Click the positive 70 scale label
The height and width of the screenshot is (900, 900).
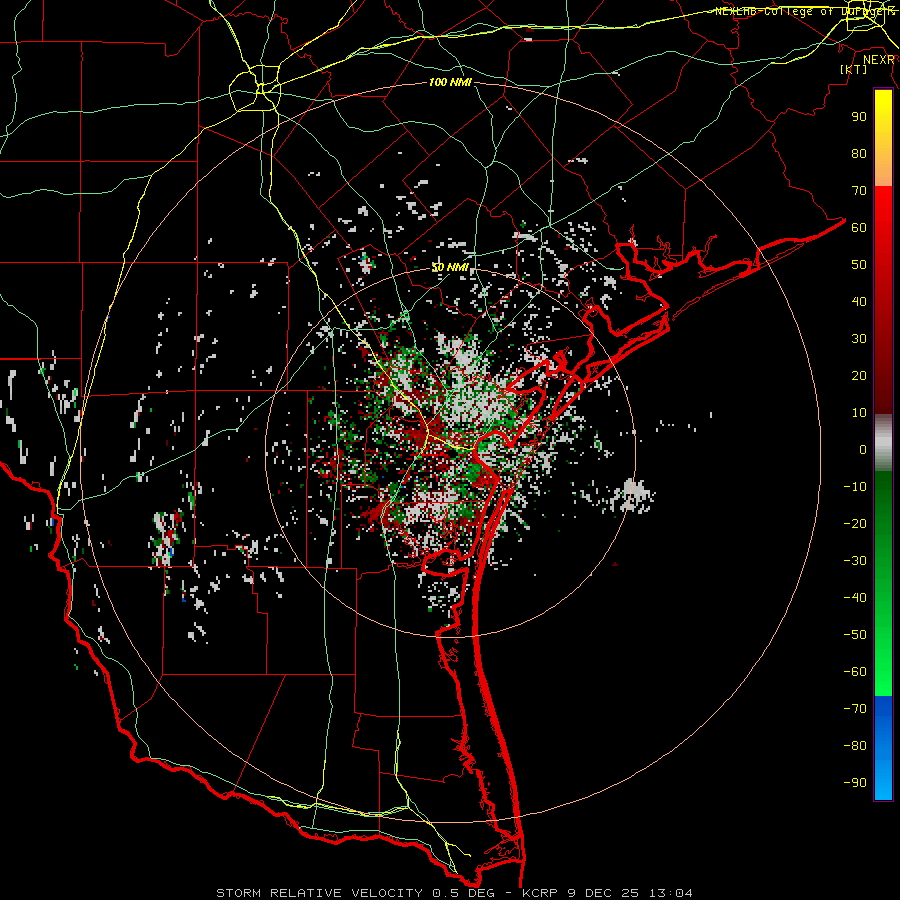pos(859,191)
